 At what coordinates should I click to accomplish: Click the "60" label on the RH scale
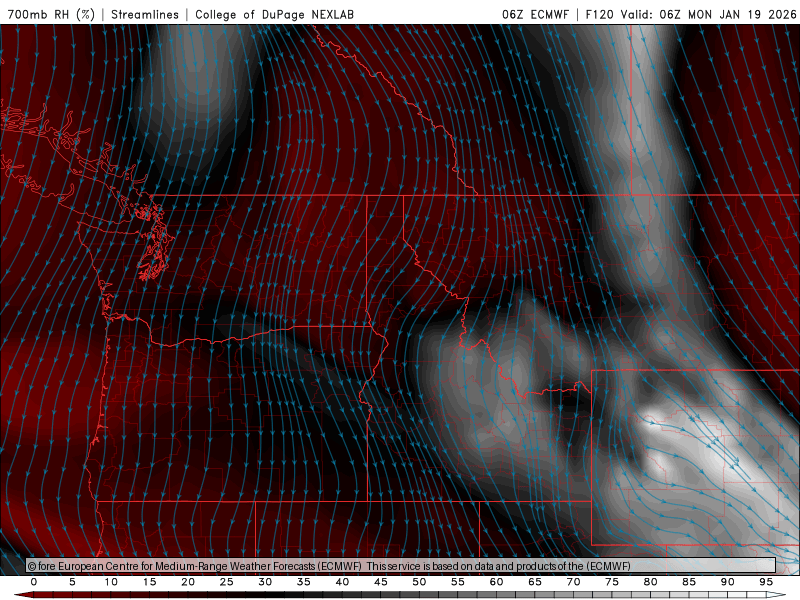pos(496,582)
